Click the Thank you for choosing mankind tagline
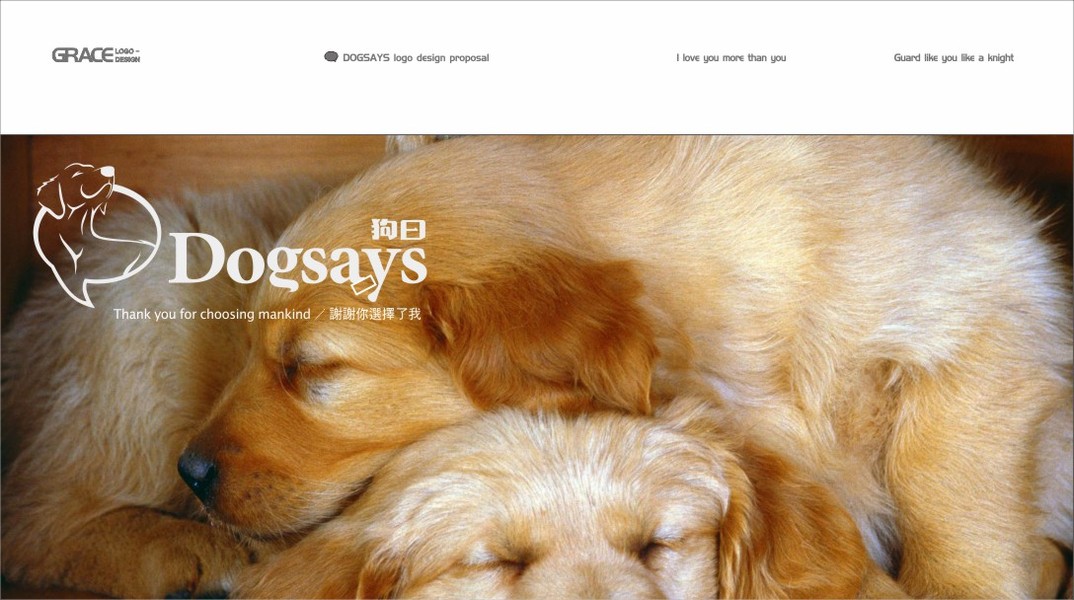1074x600 pixels. pyautogui.click(x=212, y=314)
